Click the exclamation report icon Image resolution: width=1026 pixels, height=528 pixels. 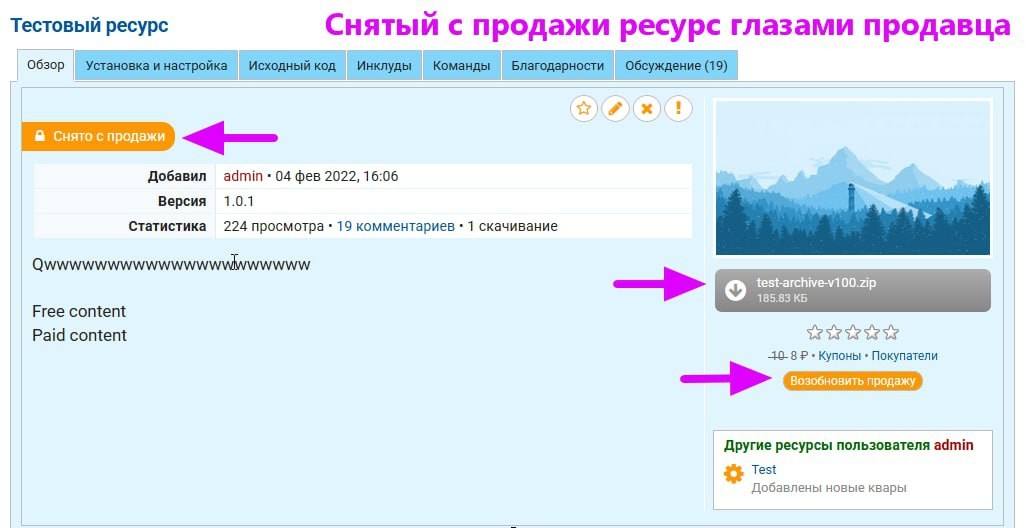click(679, 108)
